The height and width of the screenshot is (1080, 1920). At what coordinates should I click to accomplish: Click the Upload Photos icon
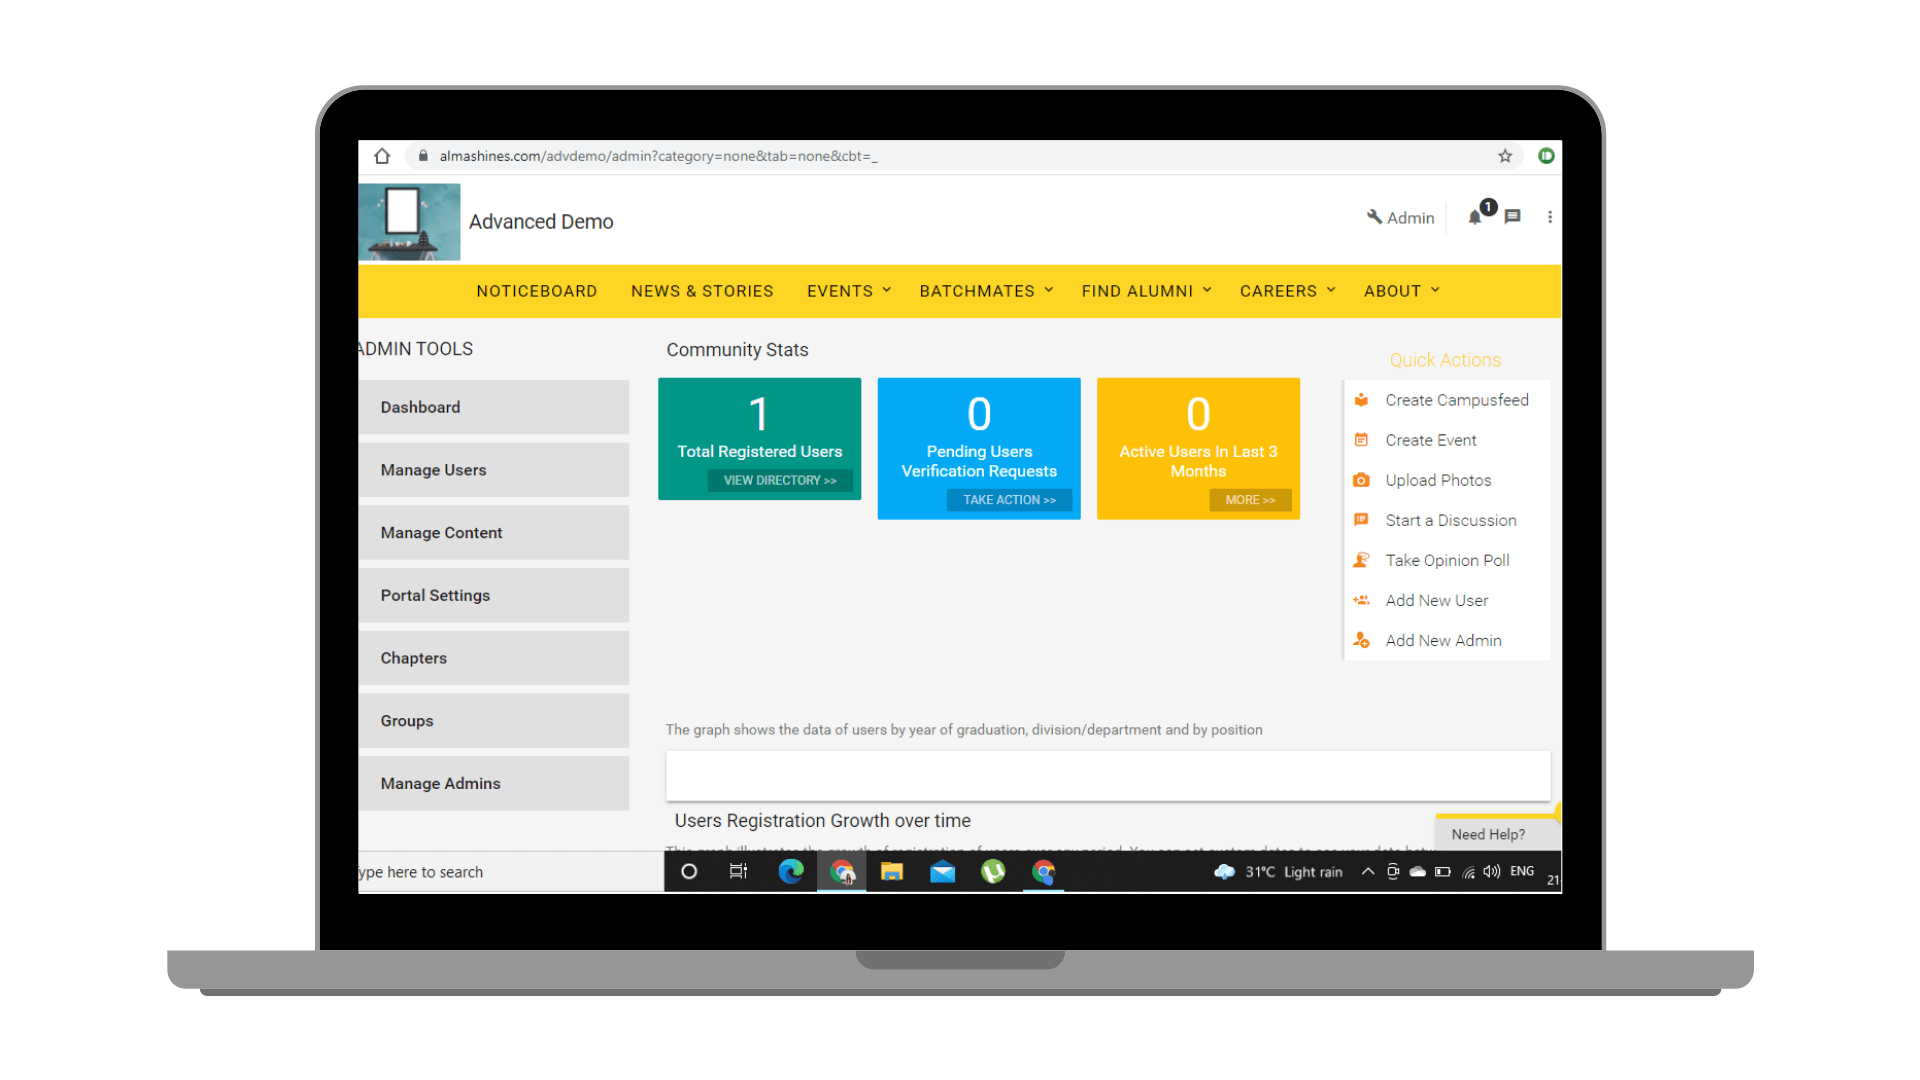point(1361,480)
